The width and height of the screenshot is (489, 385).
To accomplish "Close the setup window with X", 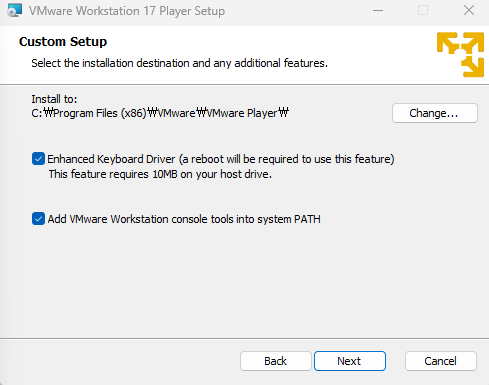I will [x=469, y=10].
